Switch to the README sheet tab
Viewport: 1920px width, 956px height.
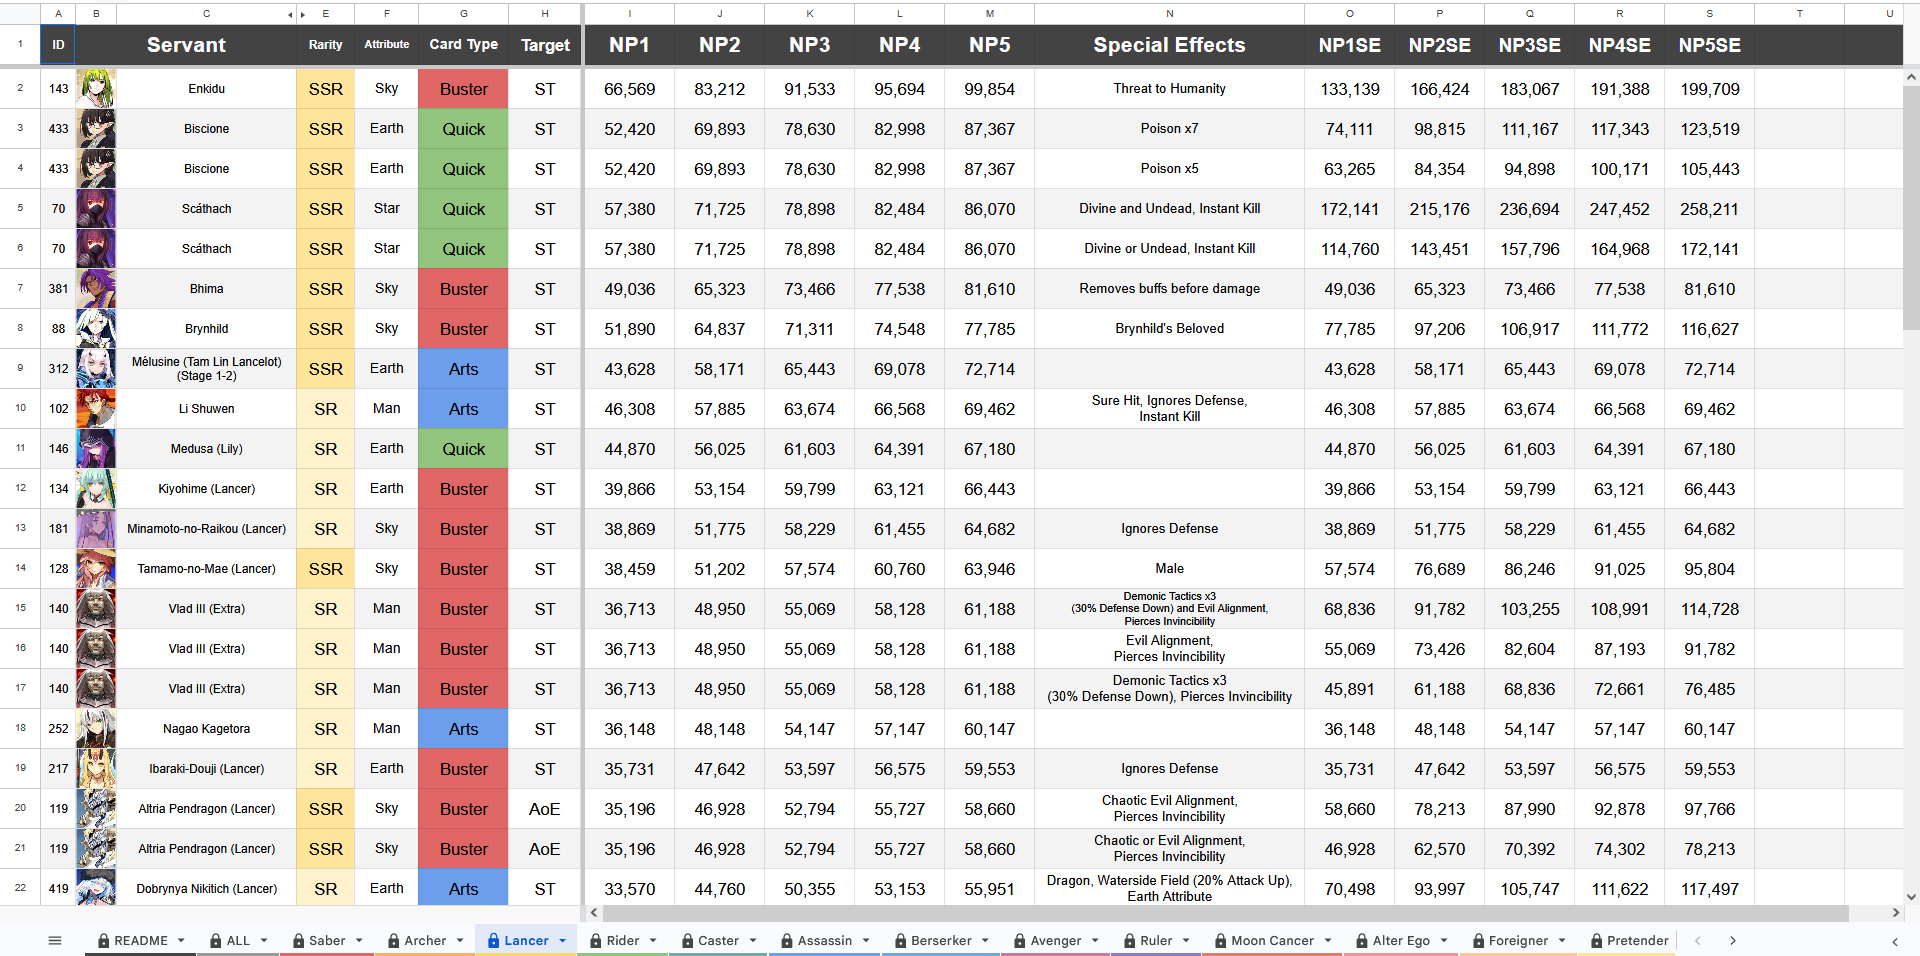141,940
